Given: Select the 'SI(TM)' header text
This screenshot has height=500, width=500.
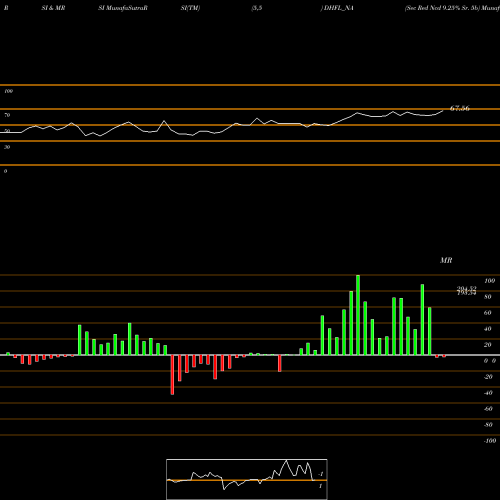Looking at the screenshot, I should pyautogui.click(x=190, y=8).
